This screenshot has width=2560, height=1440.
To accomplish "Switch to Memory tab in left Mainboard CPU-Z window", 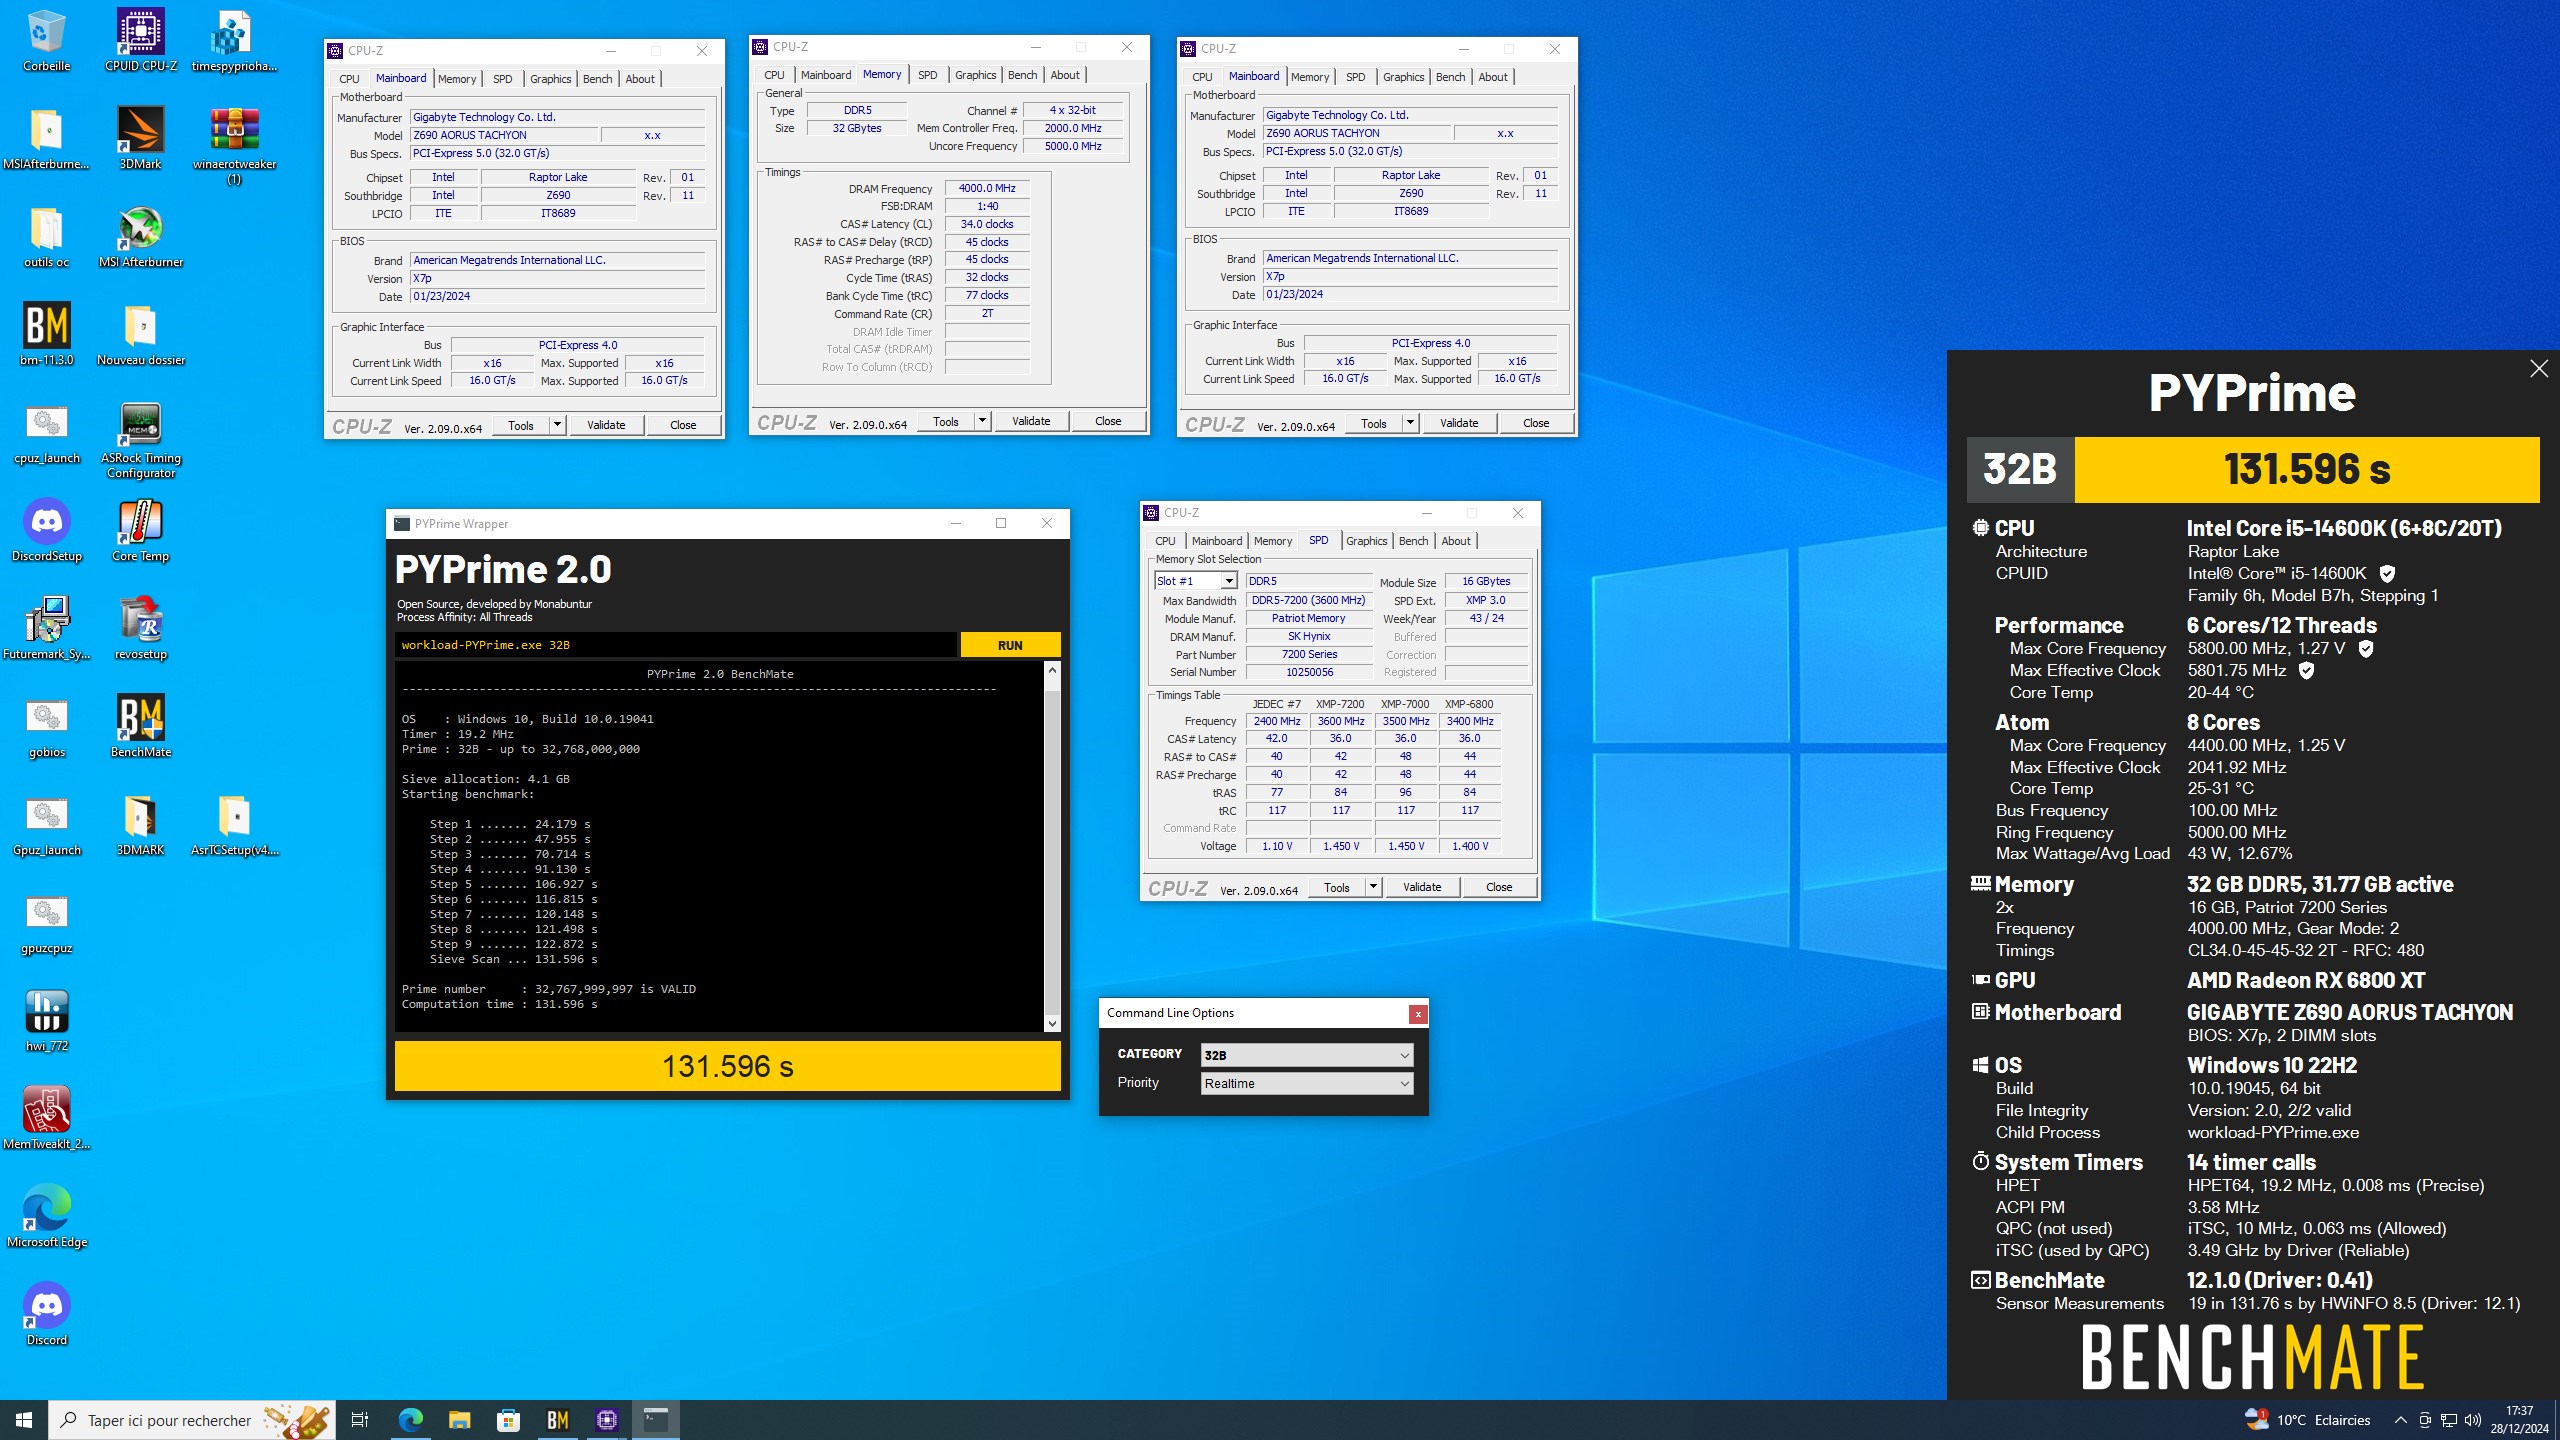I will 457,79.
